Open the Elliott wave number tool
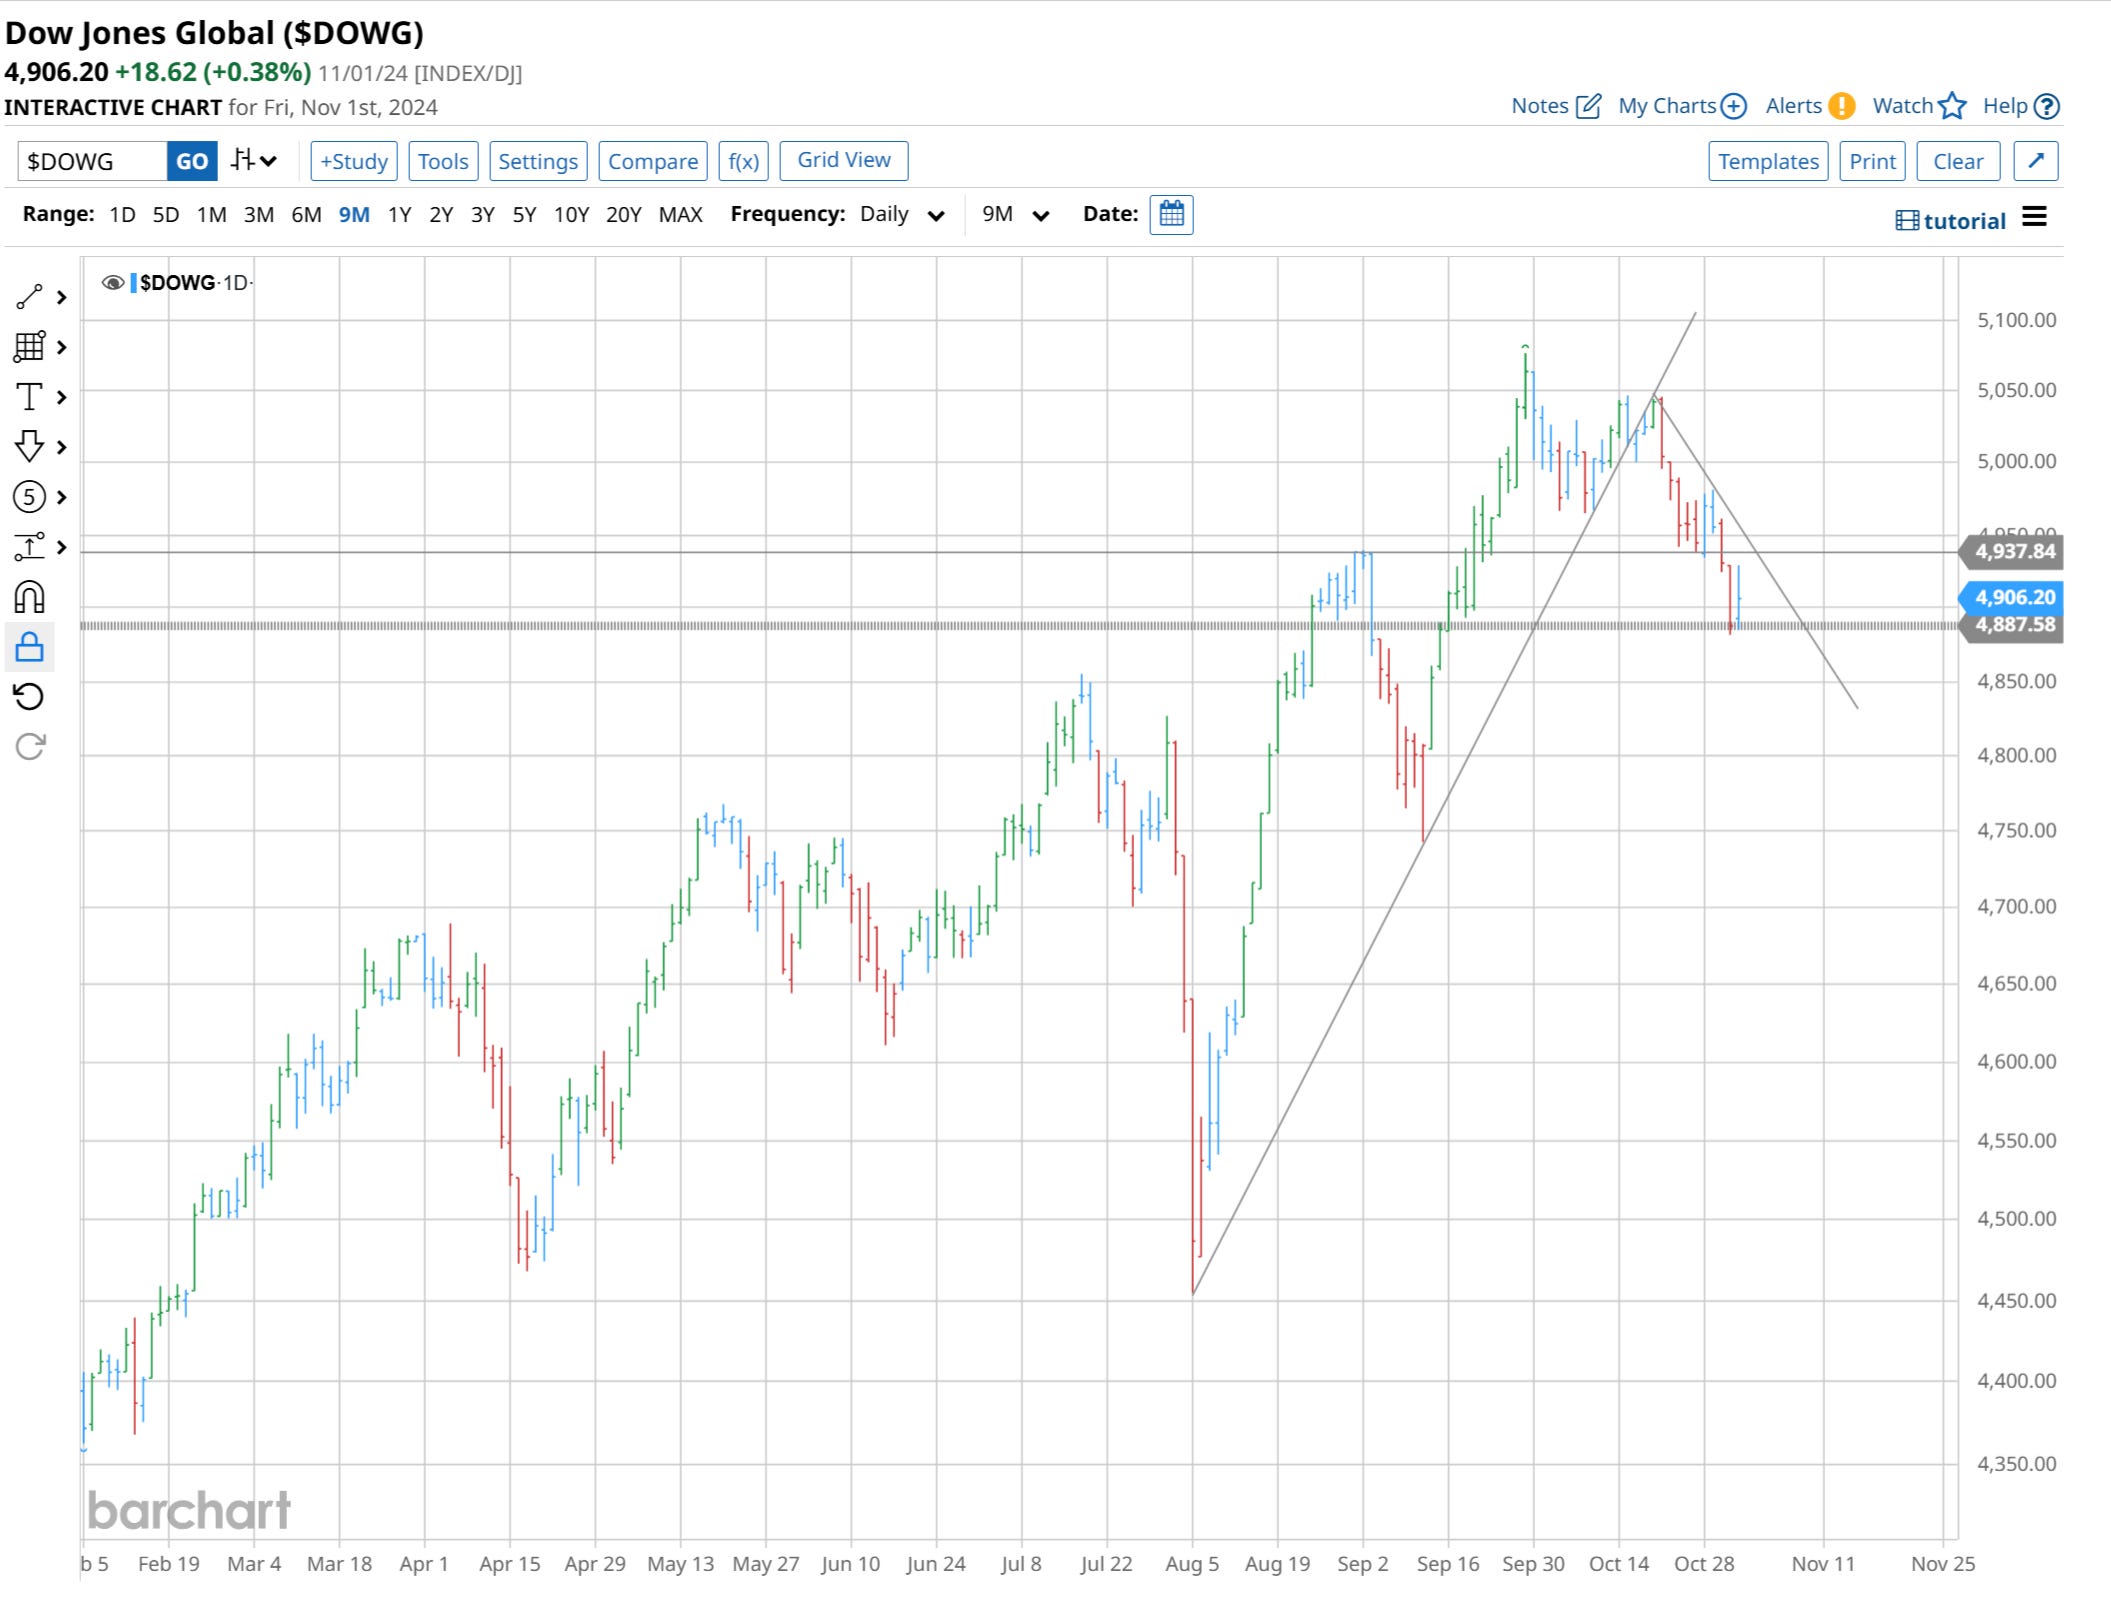Viewport: 2111px width, 1614px height. pos(29,497)
